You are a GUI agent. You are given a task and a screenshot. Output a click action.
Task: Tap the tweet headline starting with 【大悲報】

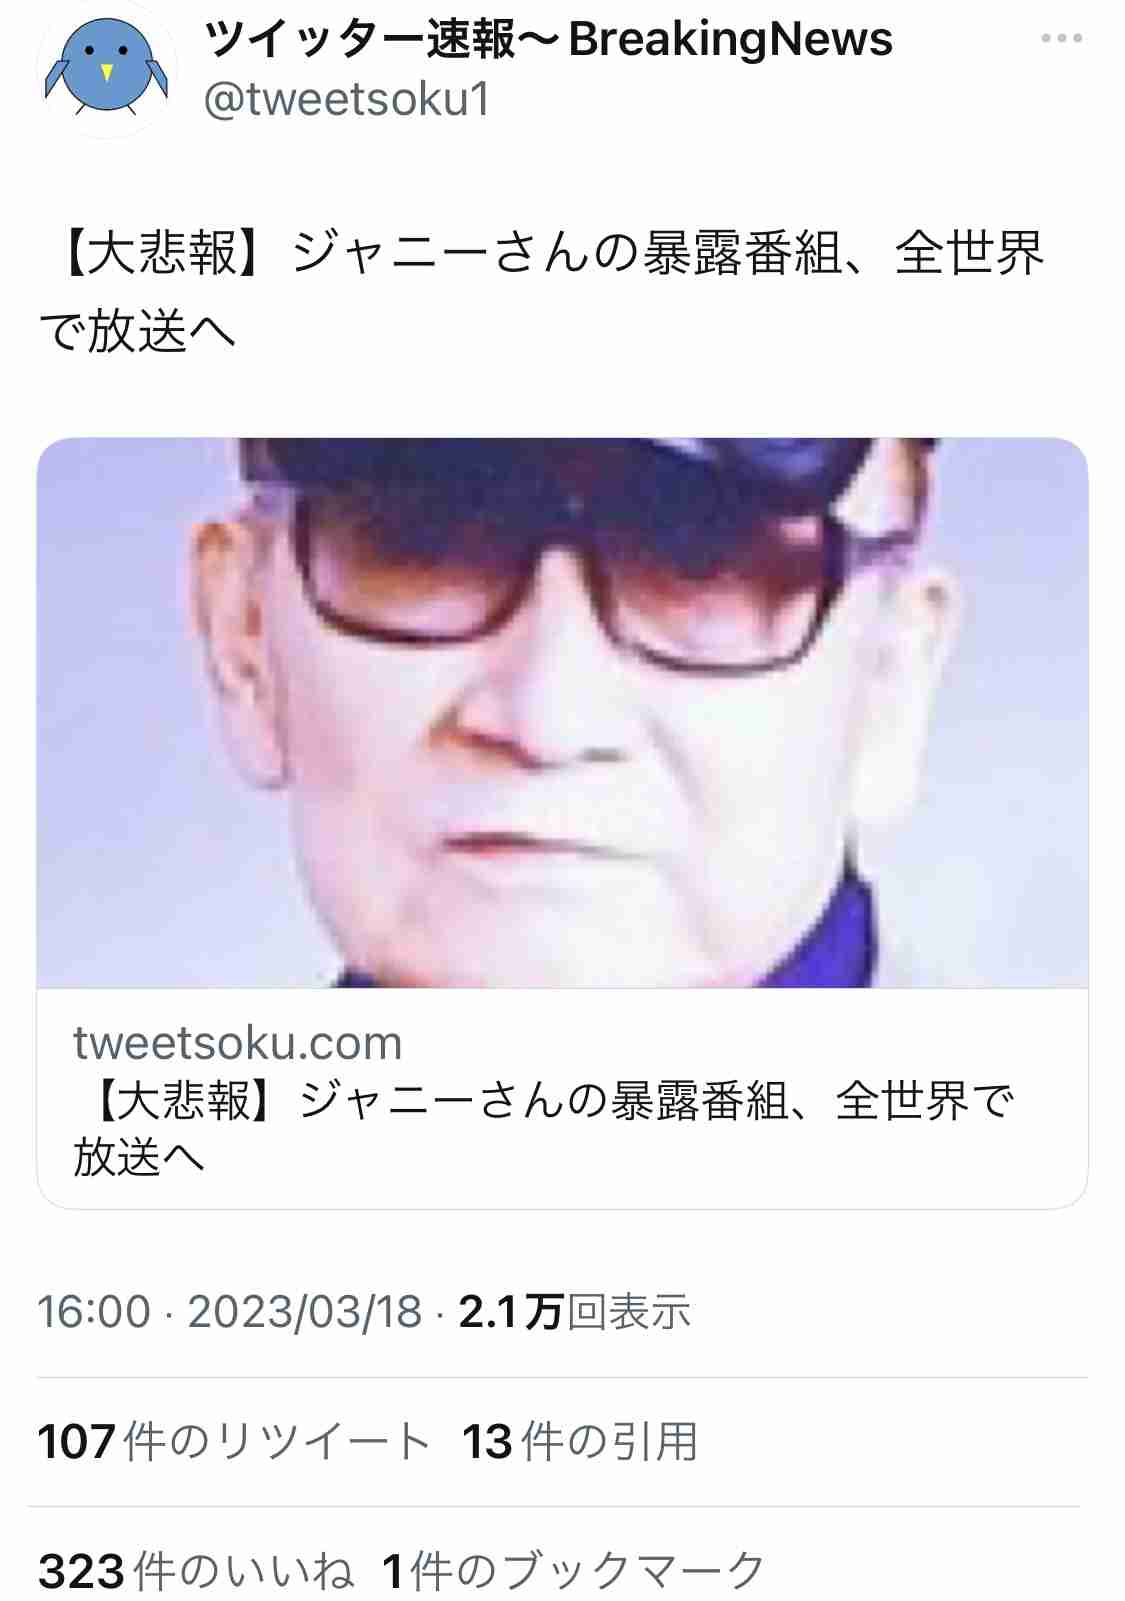pos(542,291)
